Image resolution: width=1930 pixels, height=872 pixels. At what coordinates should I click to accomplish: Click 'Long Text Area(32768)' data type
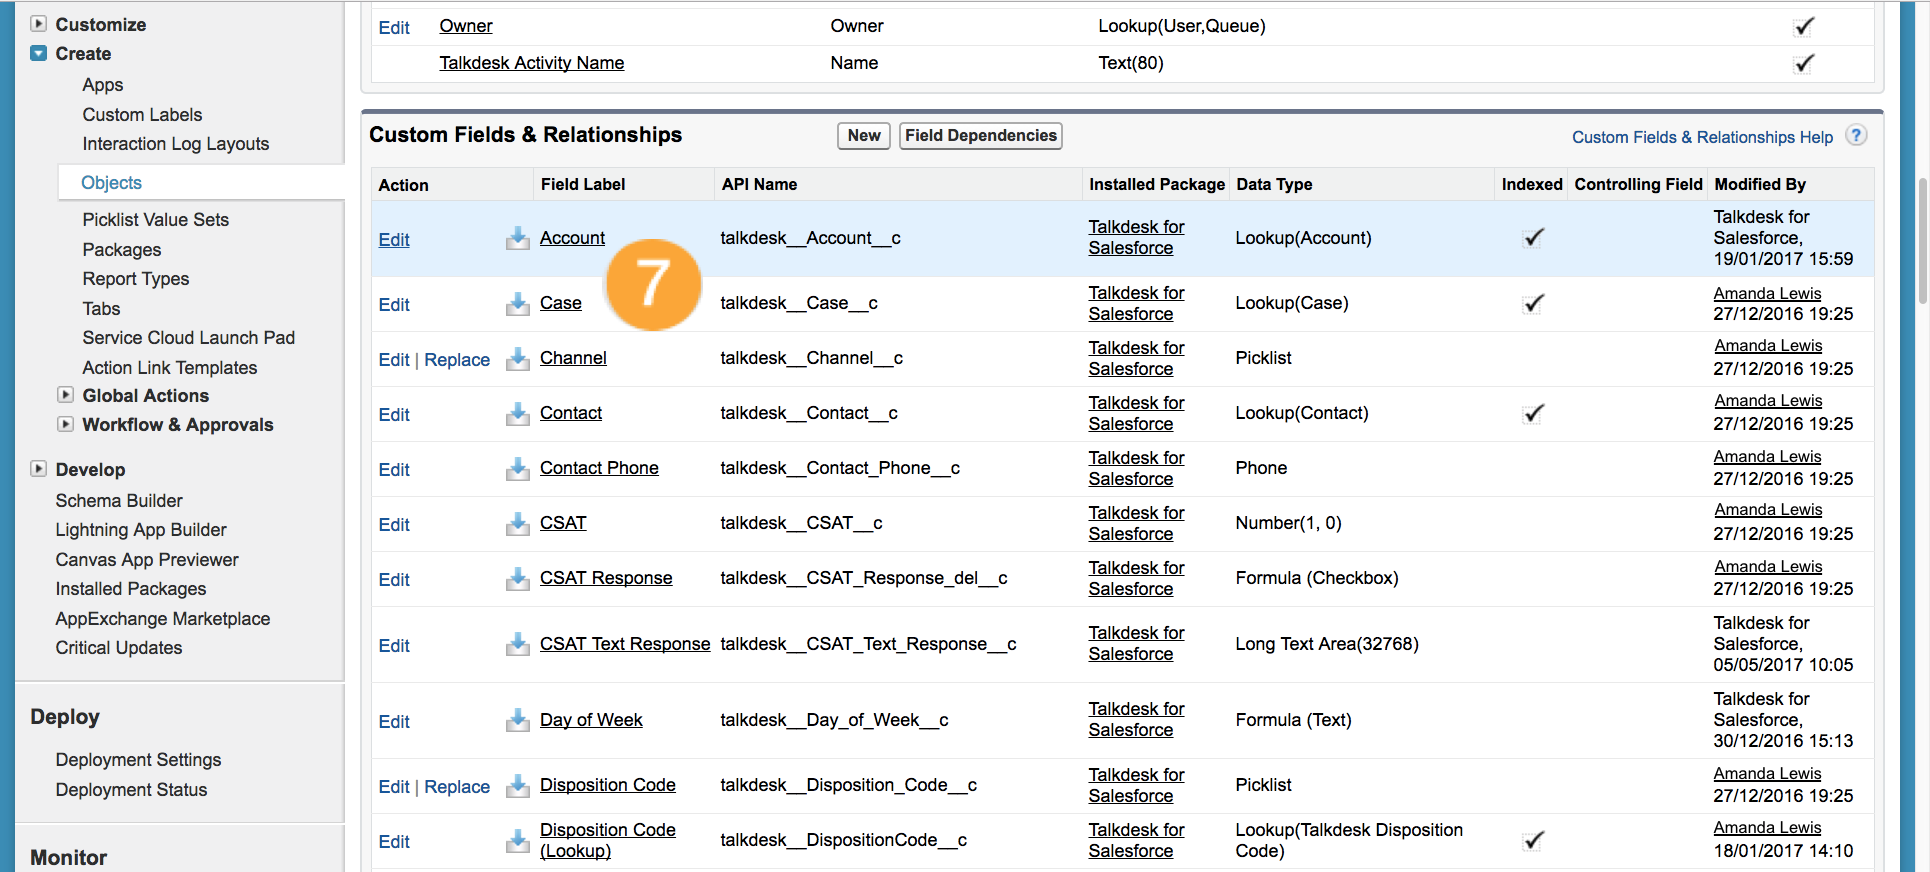click(x=1327, y=644)
